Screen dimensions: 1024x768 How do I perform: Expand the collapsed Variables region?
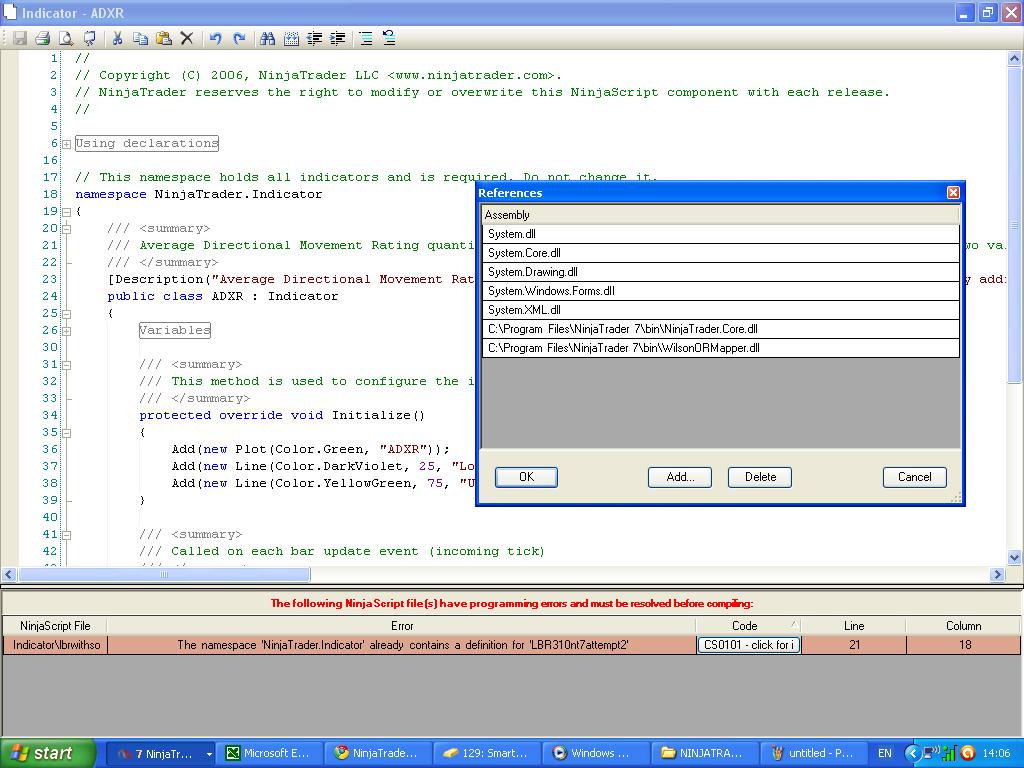[x=66, y=331]
